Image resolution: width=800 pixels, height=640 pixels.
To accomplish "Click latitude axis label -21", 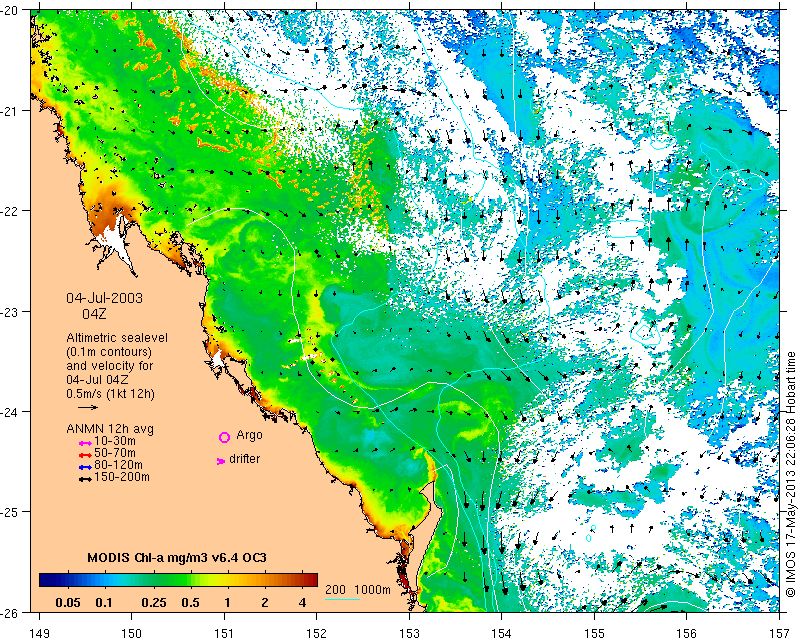I will pos(9,110).
